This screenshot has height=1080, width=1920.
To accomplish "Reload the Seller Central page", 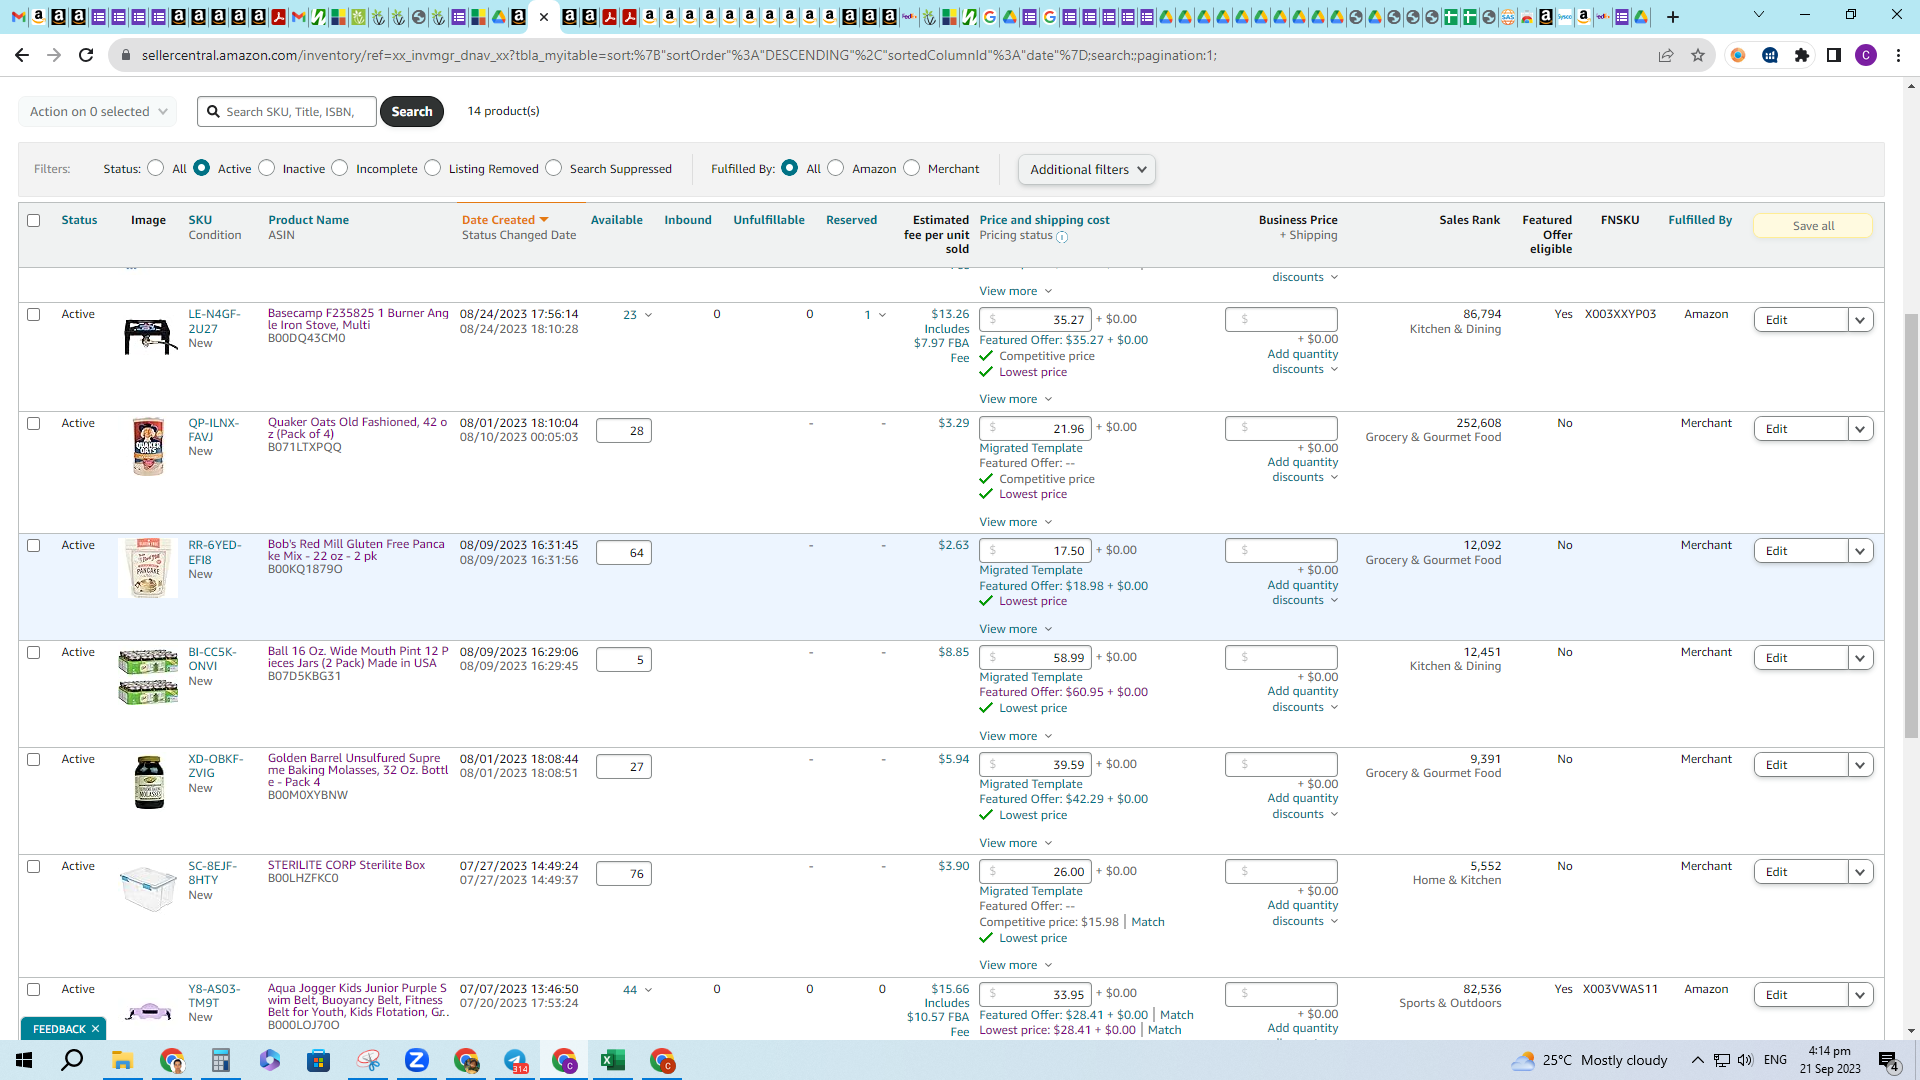I will click(x=86, y=55).
